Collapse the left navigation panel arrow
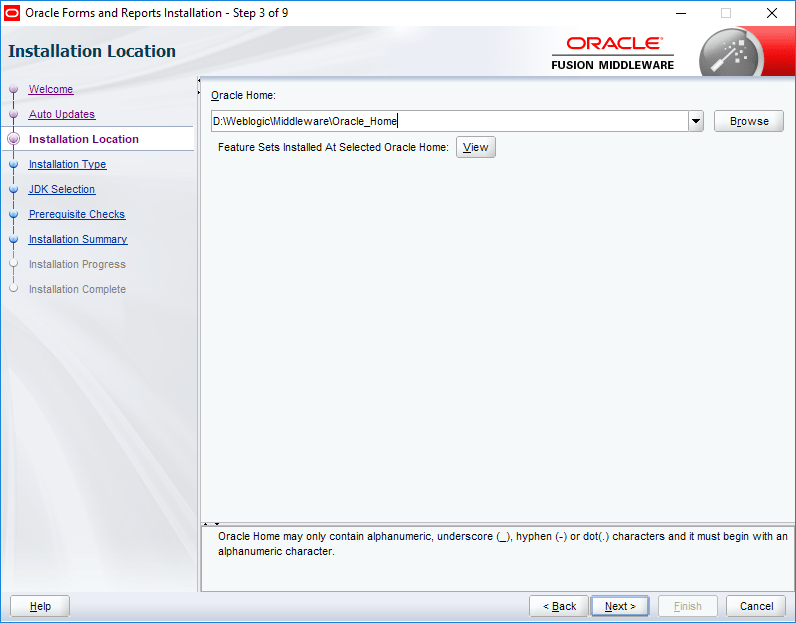Screen dimensions: 796x623 click(199, 81)
